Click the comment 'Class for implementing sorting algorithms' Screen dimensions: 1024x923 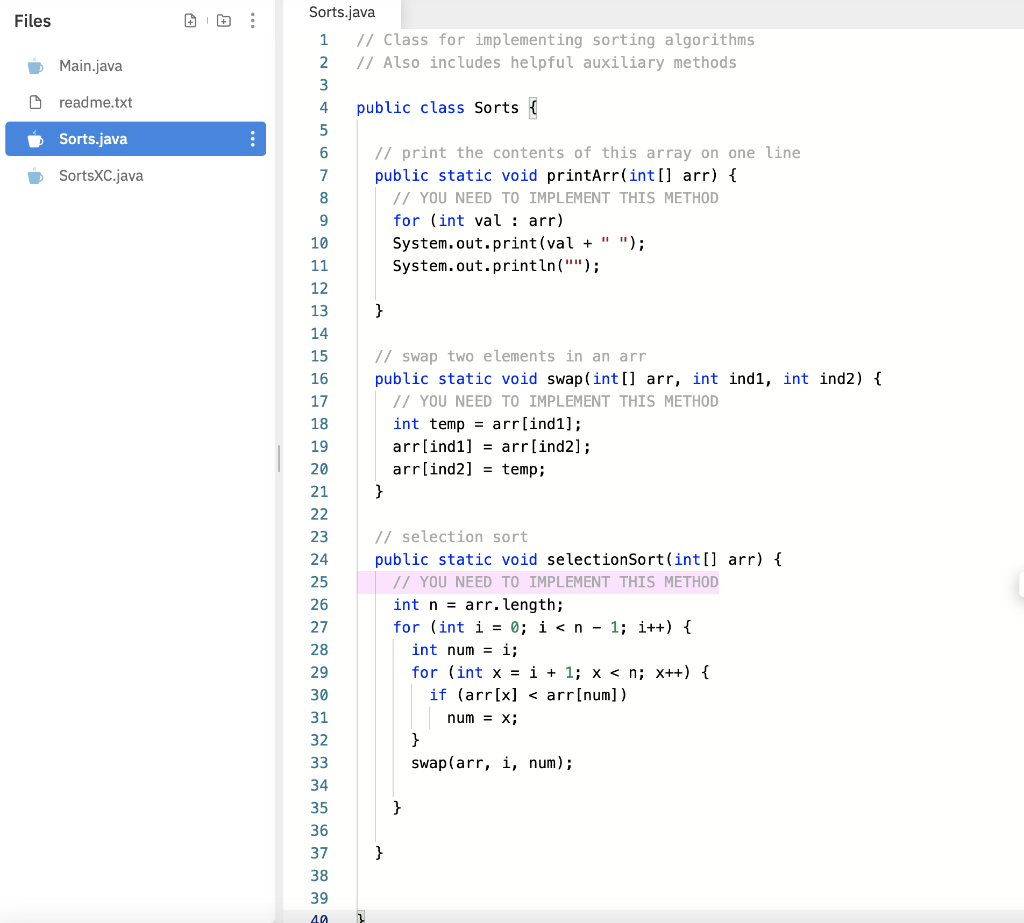click(555, 40)
